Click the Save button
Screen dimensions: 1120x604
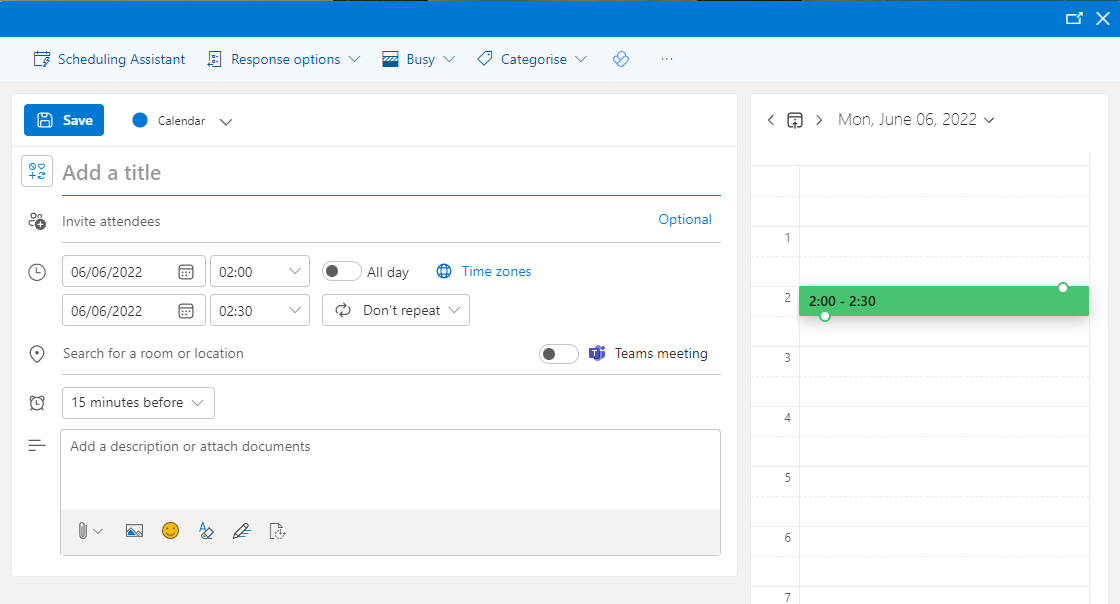(64, 120)
